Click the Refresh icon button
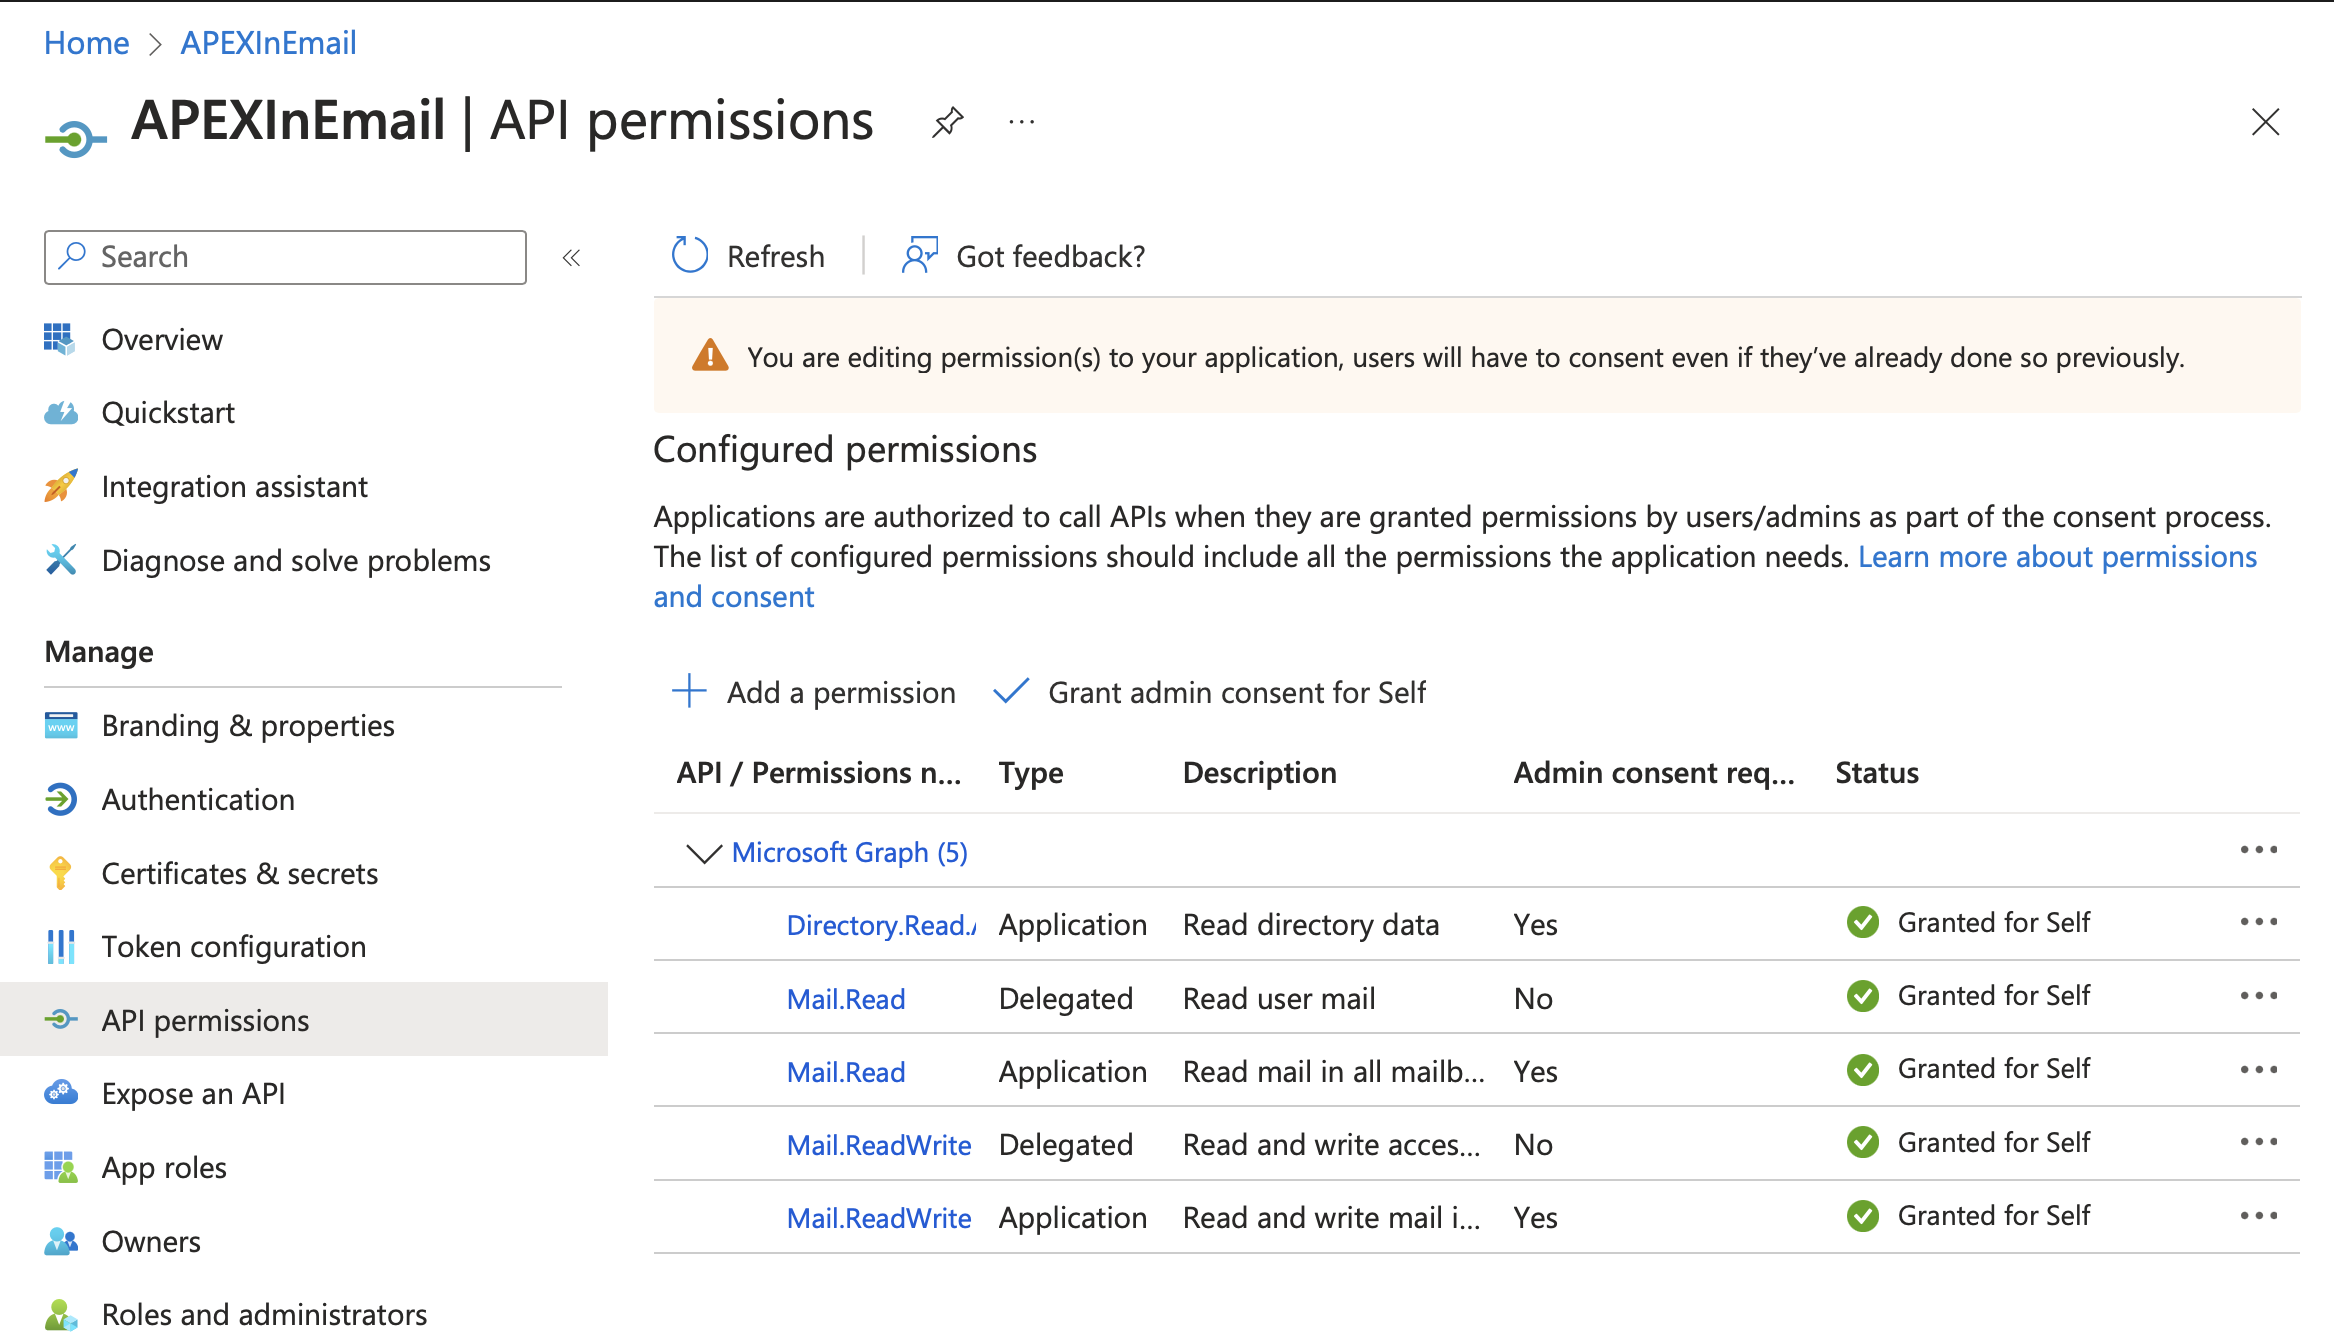Image resolution: width=2334 pixels, height=1342 pixels. coord(690,256)
